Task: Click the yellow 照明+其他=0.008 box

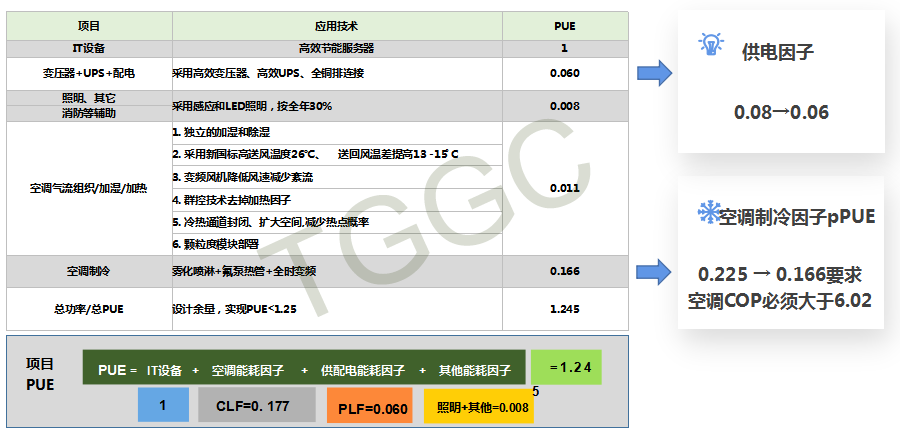Action: (x=479, y=406)
